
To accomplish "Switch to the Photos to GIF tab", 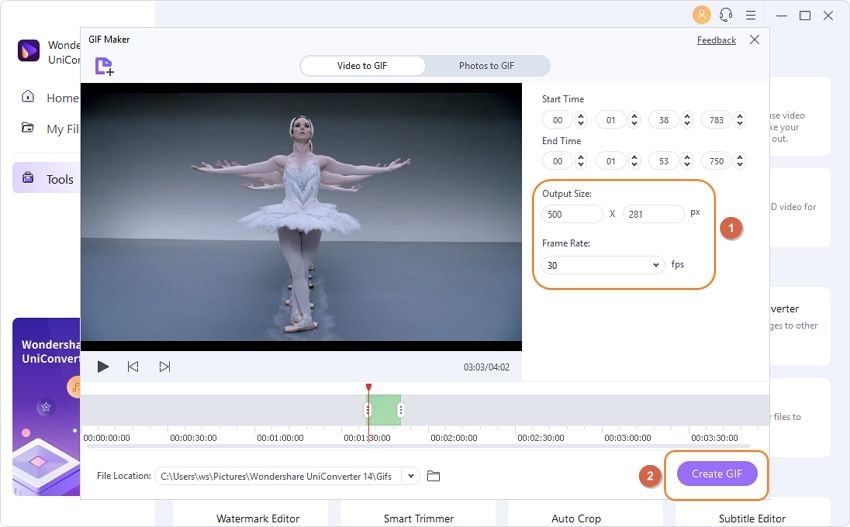I will click(x=486, y=66).
